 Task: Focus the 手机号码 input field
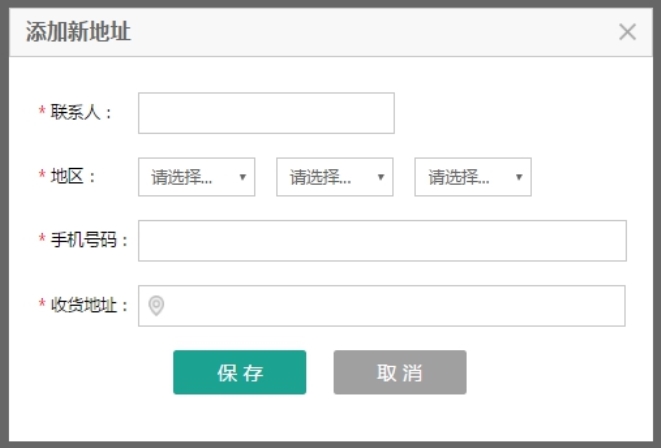point(382,241)
